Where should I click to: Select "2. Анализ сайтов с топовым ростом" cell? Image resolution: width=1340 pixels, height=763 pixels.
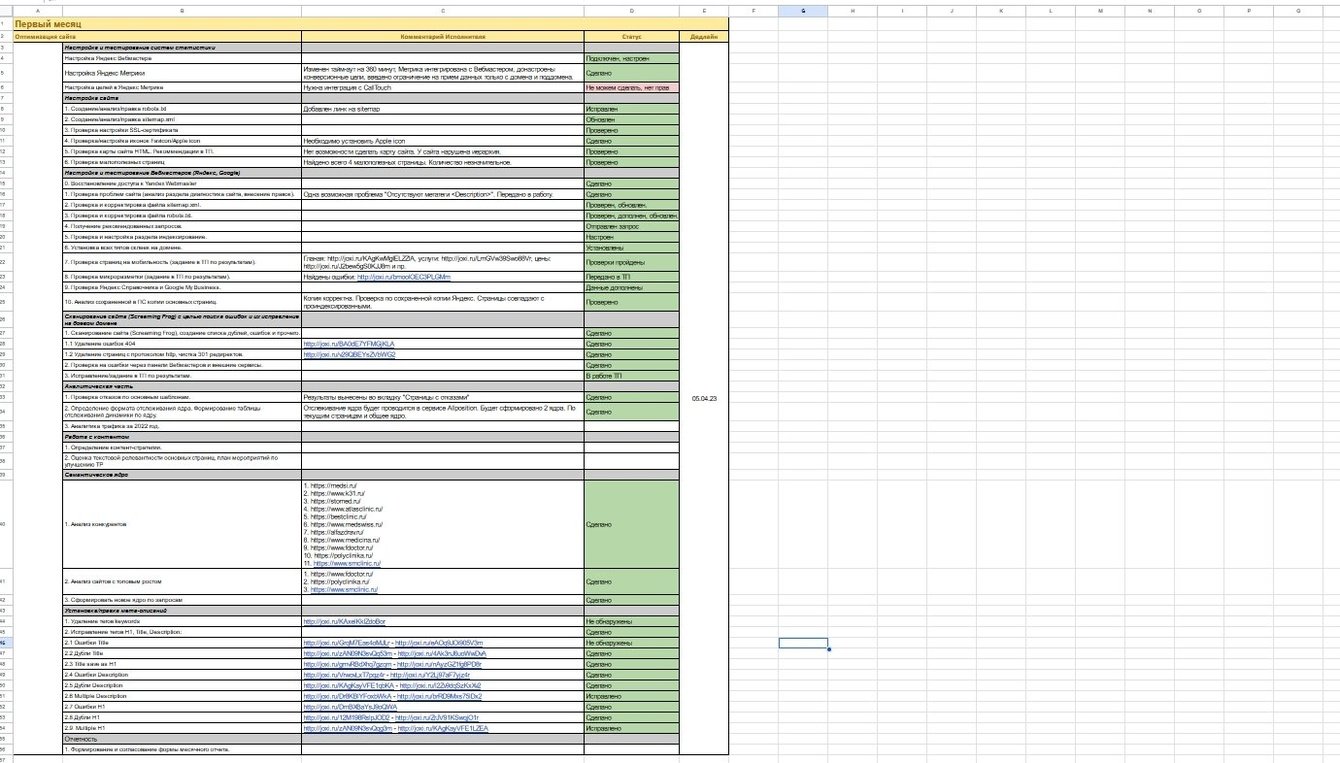pyautogui.click(x=182, y=581)
